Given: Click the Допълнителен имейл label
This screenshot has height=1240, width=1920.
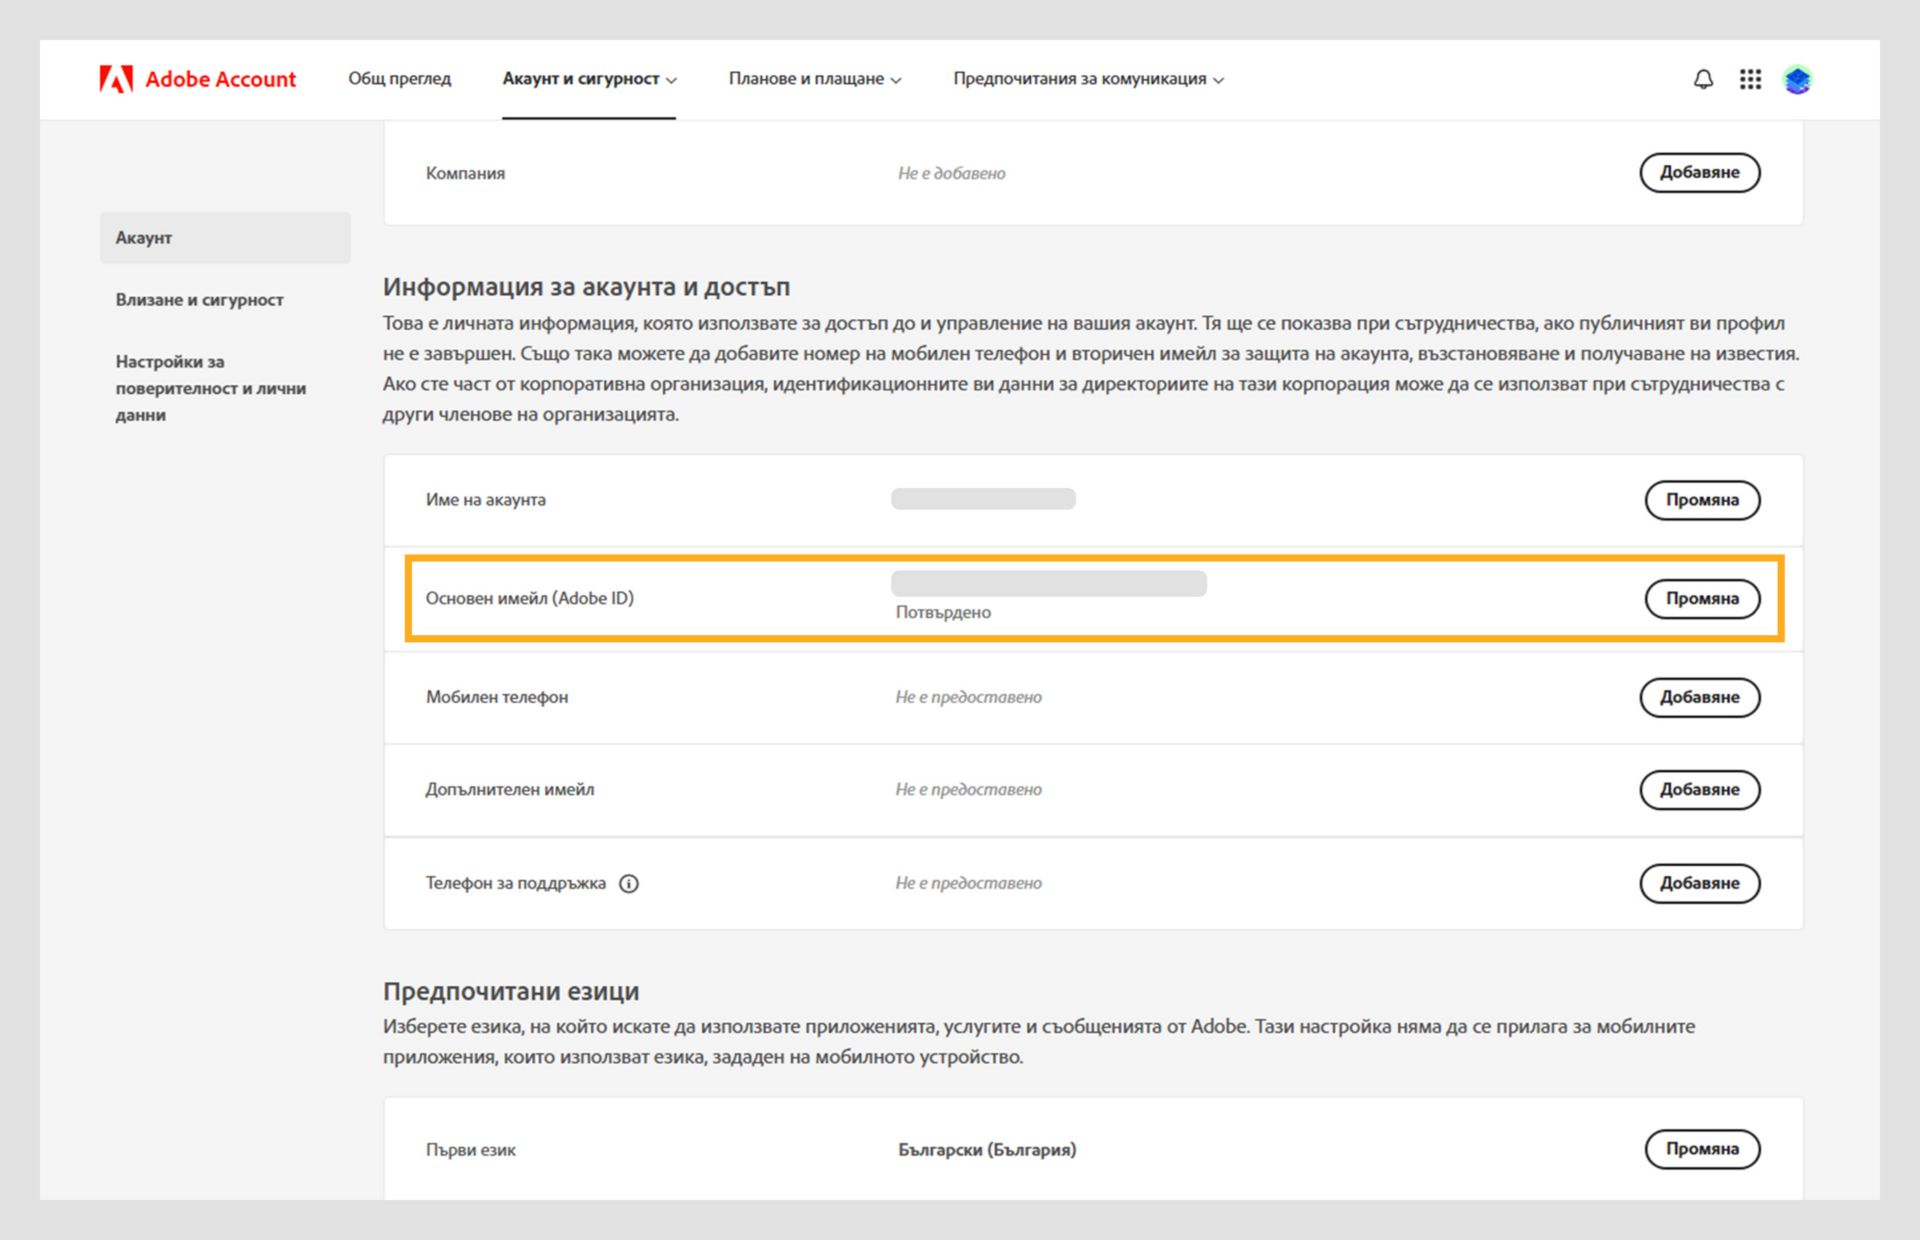Looking at the screenshot, I should [509, 789].
